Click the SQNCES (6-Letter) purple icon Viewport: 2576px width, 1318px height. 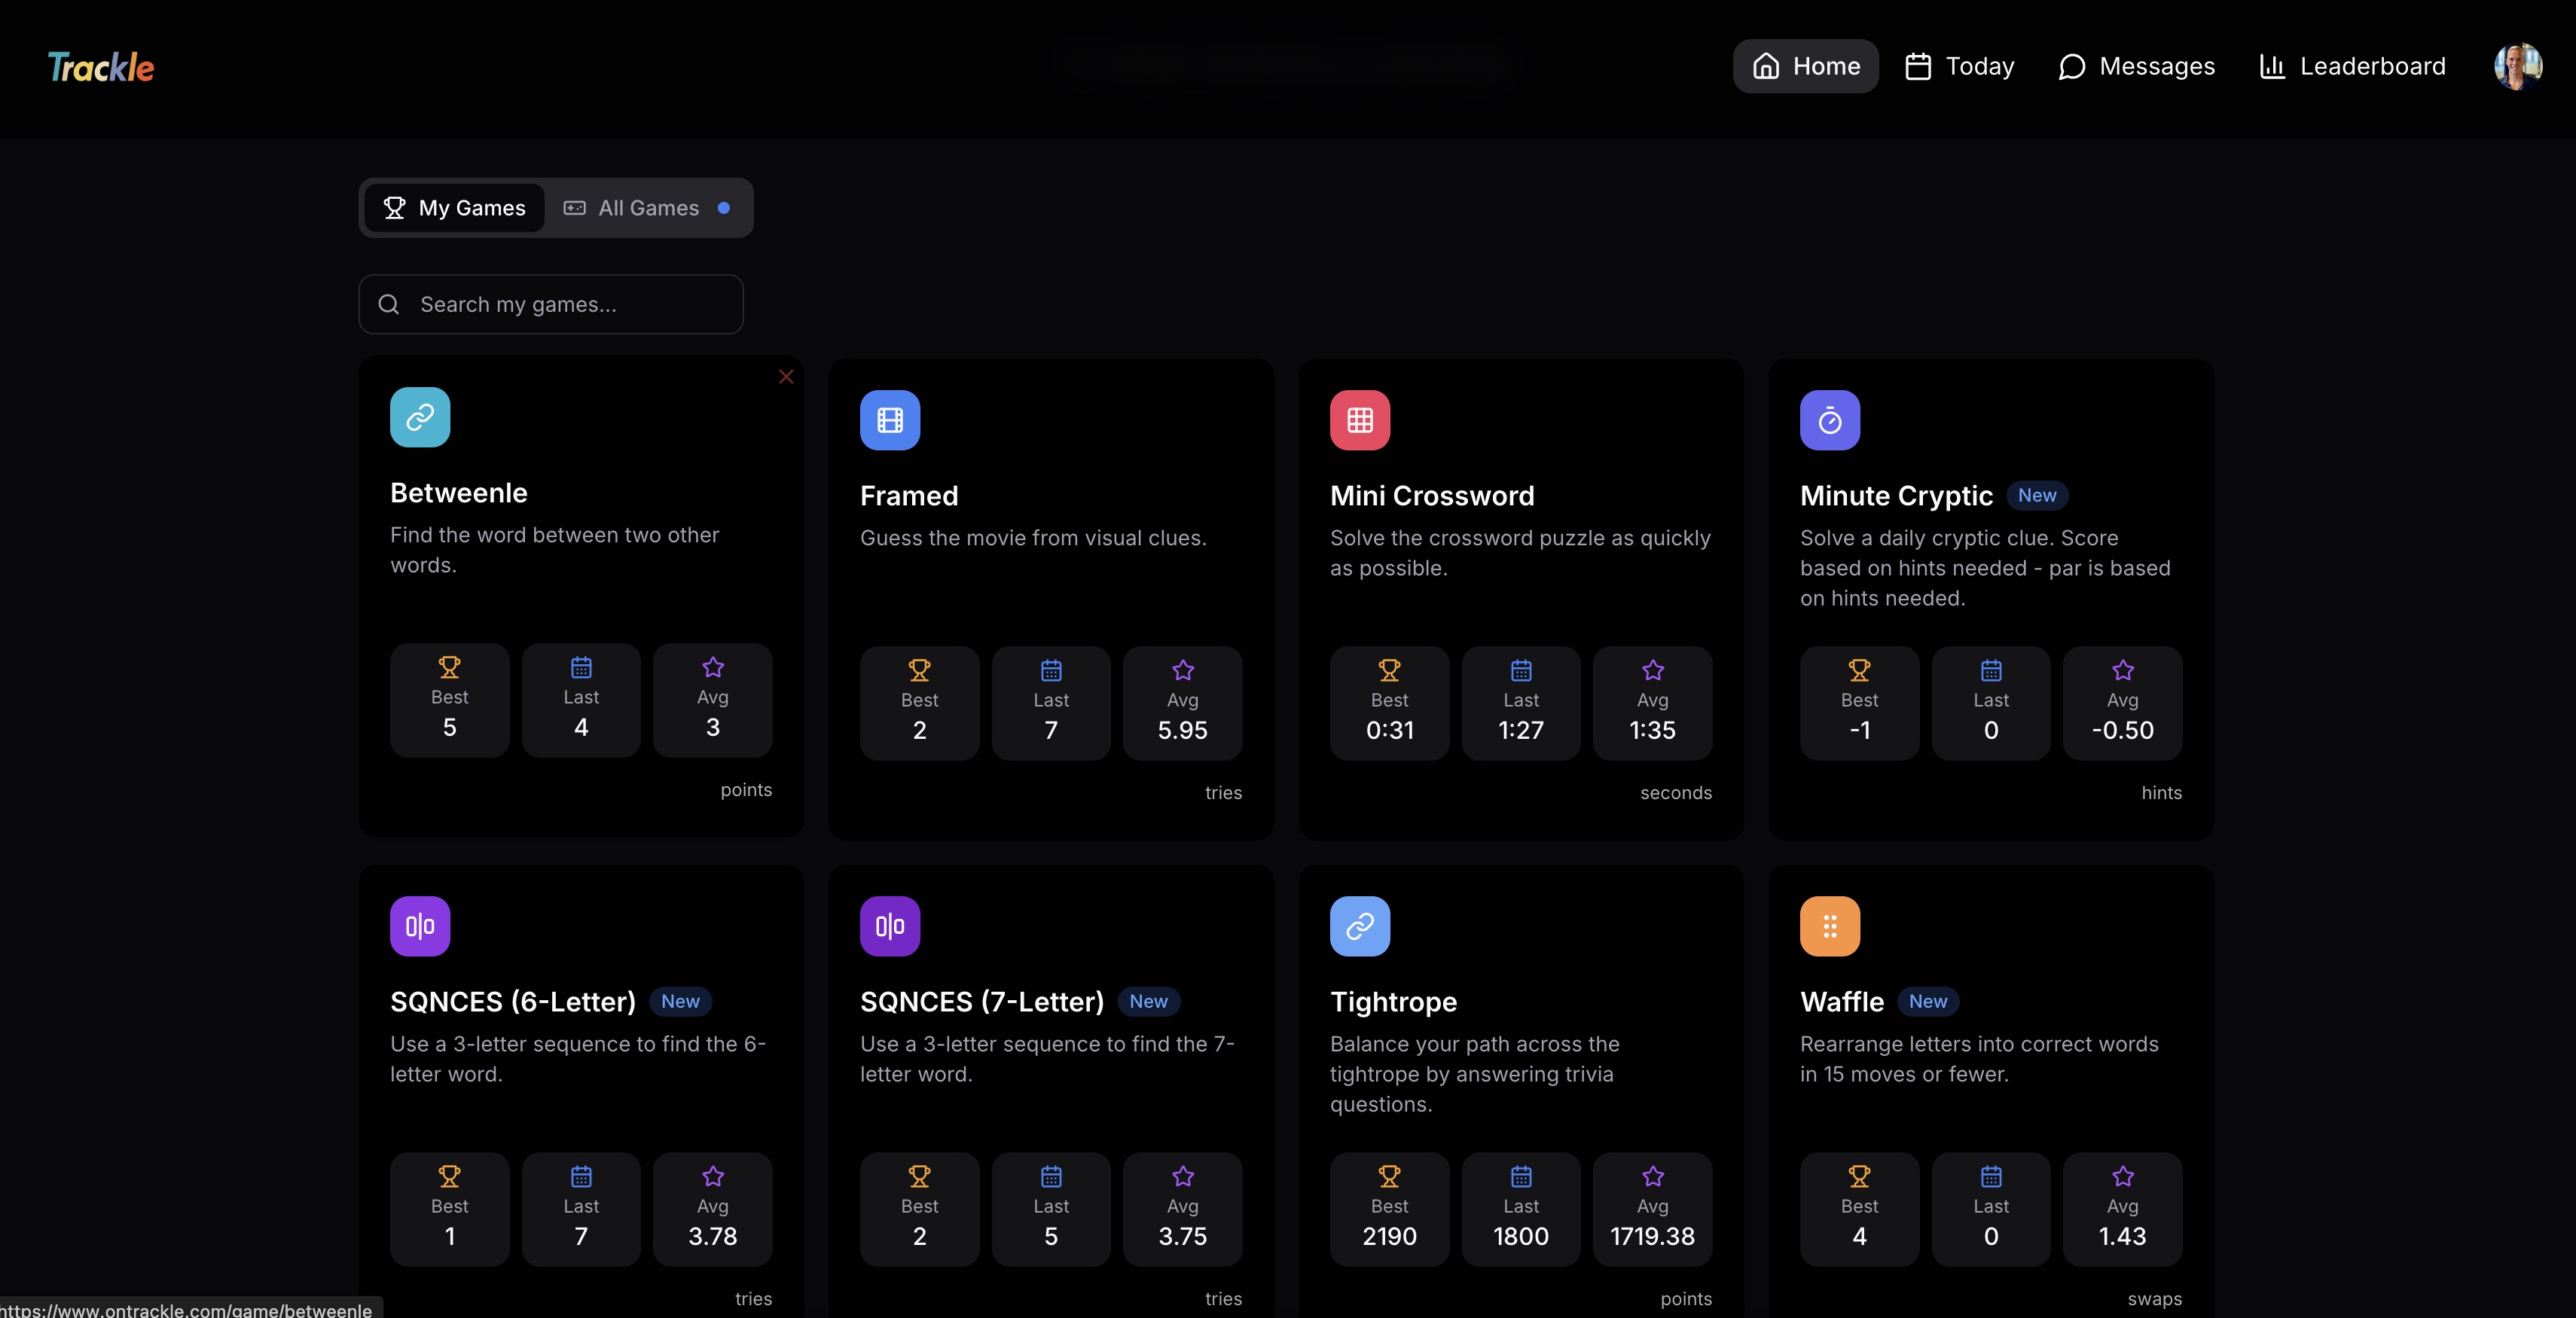[x=420, y=926]
